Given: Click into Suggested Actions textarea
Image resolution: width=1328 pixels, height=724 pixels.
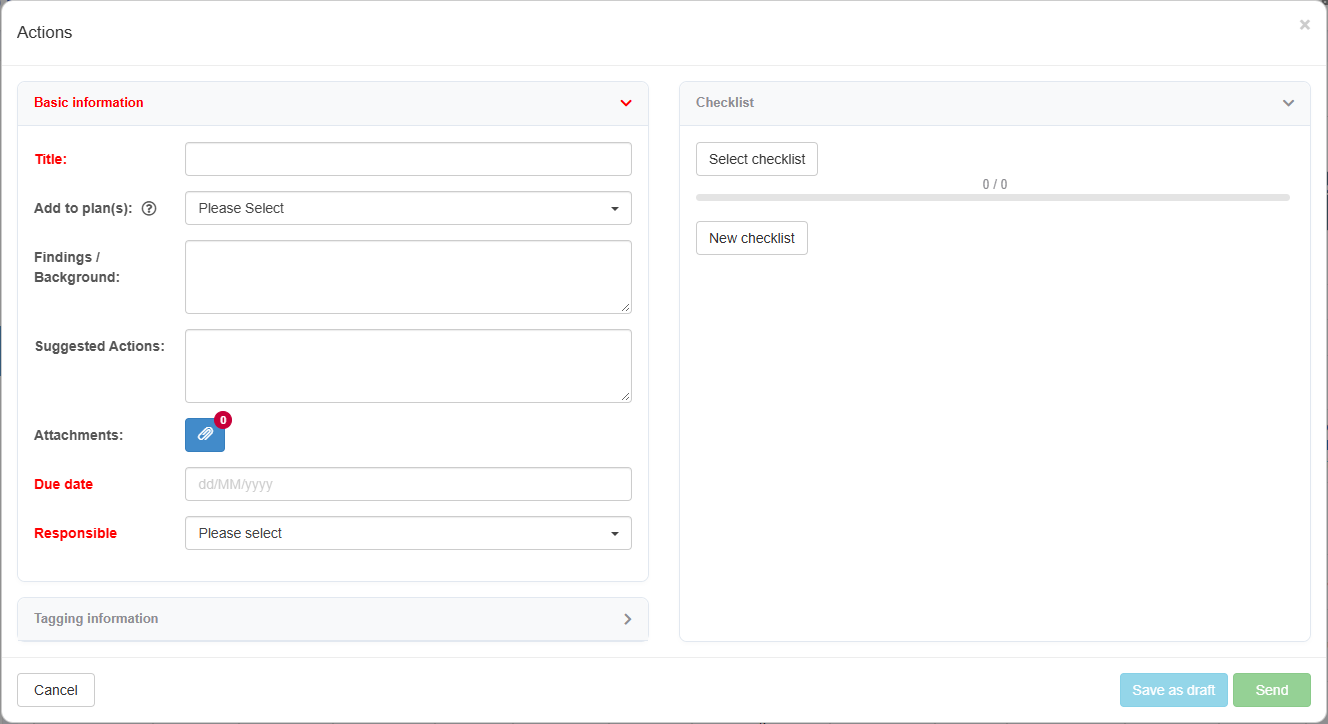Looking at the screenshot, I should pos(408,366).
